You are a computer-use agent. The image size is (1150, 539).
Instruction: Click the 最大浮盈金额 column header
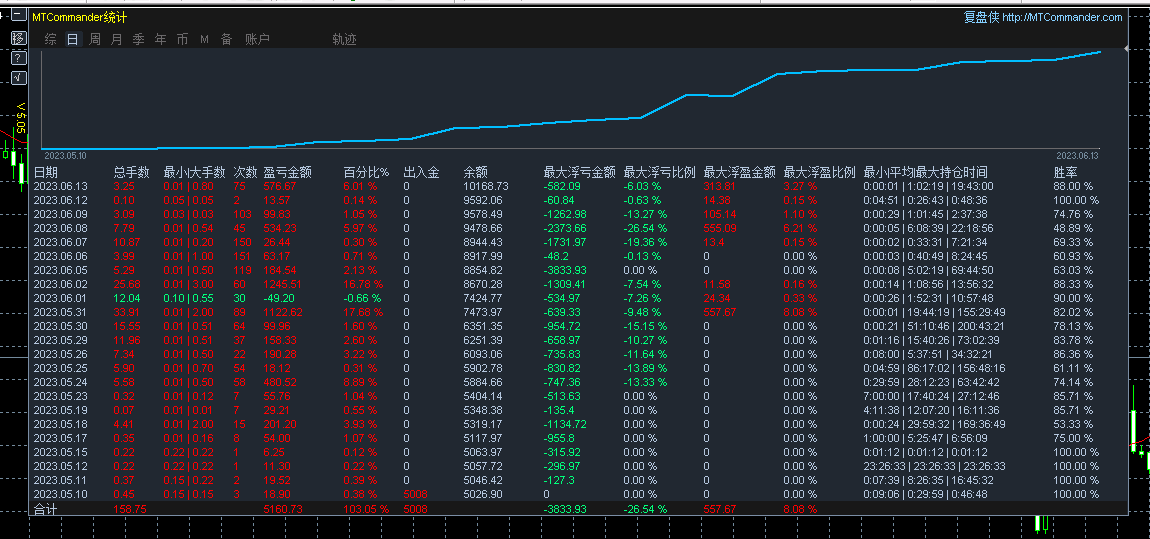click(739, 172)
